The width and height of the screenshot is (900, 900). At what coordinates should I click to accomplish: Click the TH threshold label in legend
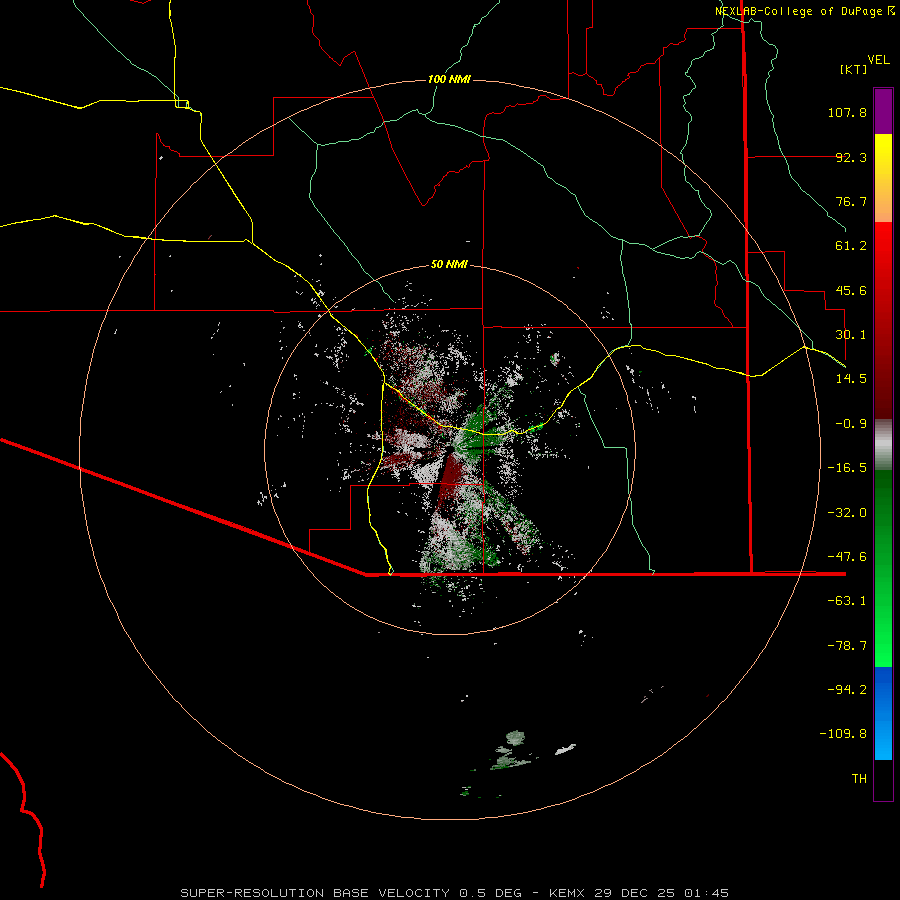point(859,779)
